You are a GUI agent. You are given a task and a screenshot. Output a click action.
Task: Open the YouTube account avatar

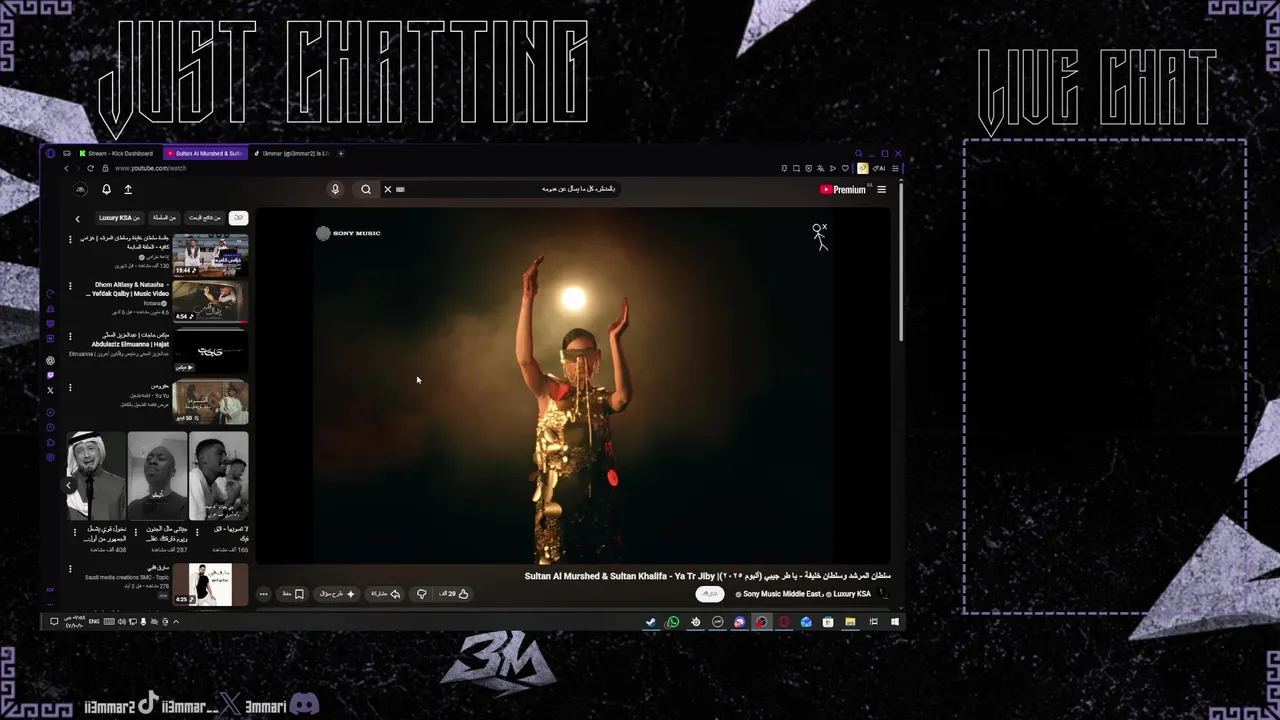80,189
